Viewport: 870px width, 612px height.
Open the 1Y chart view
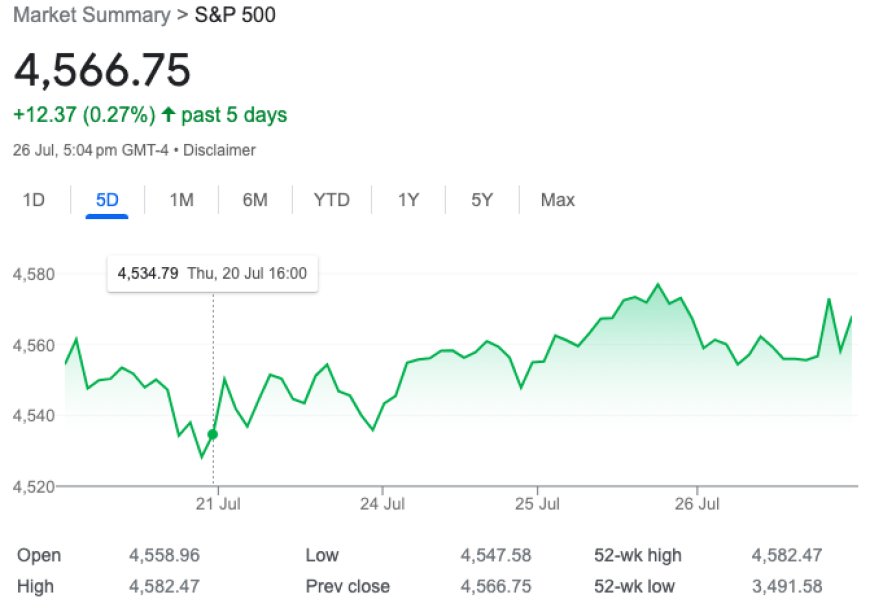(x=408, y=199)
